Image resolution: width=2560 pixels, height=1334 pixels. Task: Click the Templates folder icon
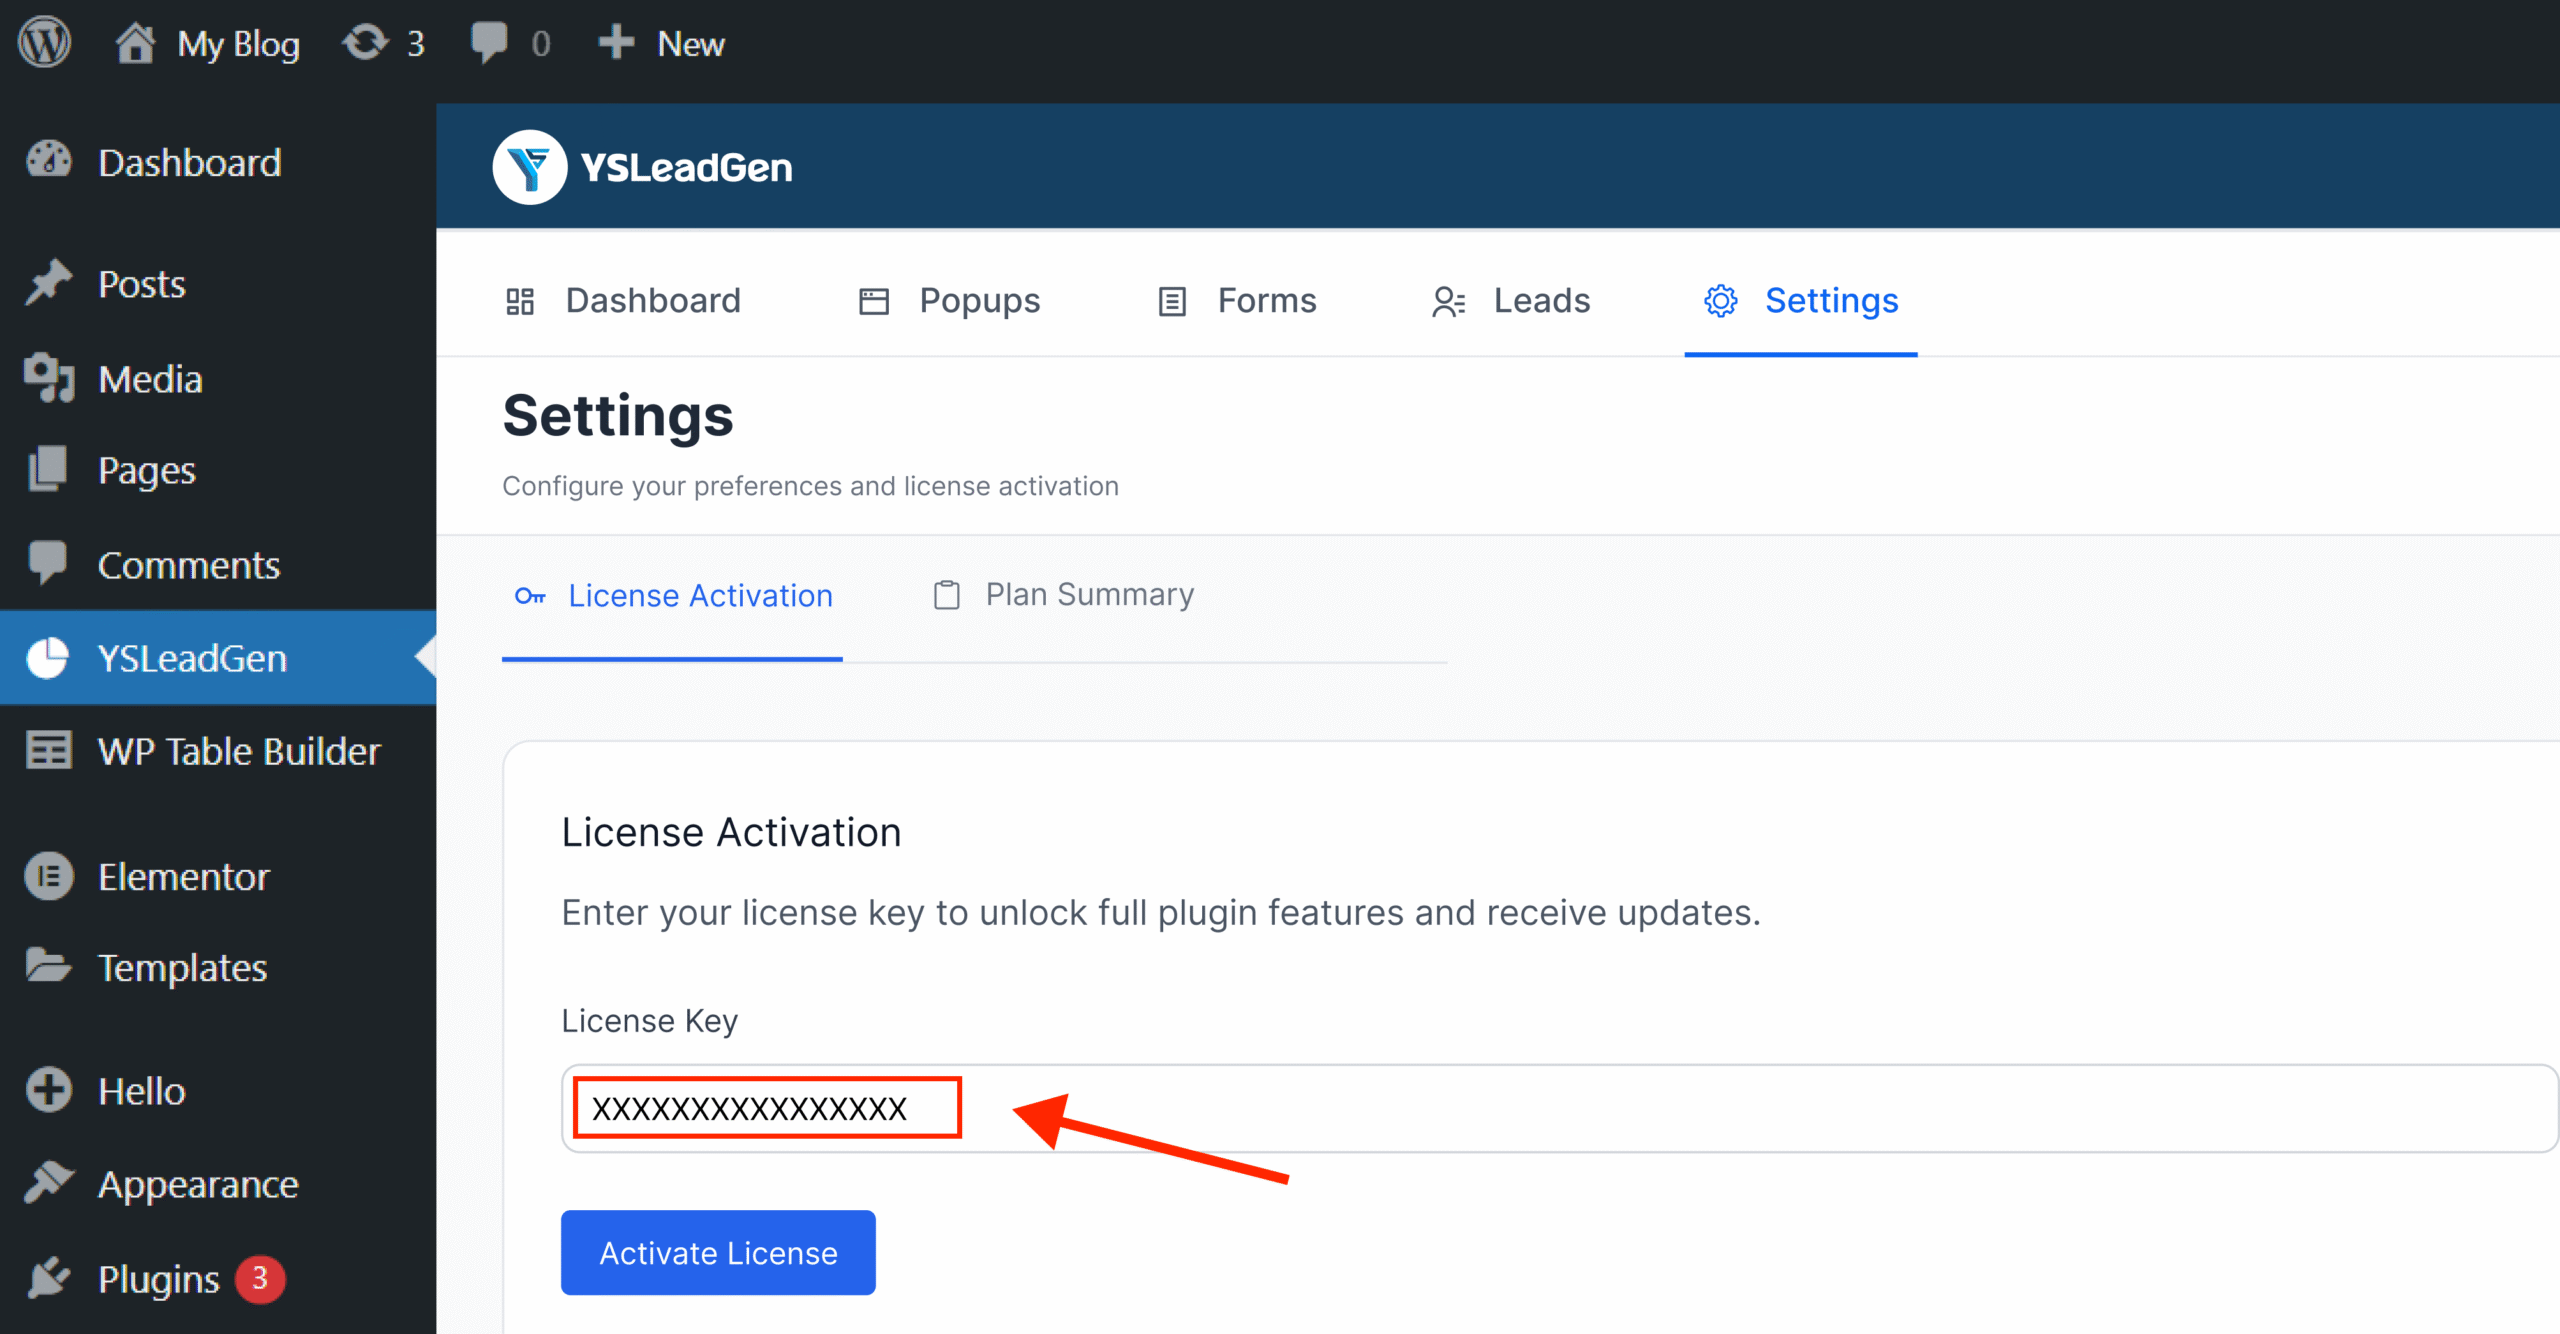tap(49, 966)
